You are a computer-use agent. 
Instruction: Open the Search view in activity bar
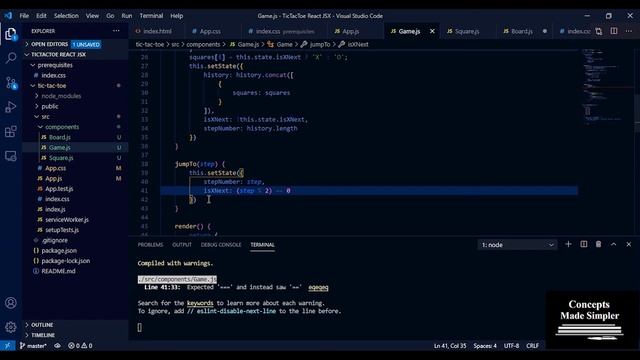point(11,58)
